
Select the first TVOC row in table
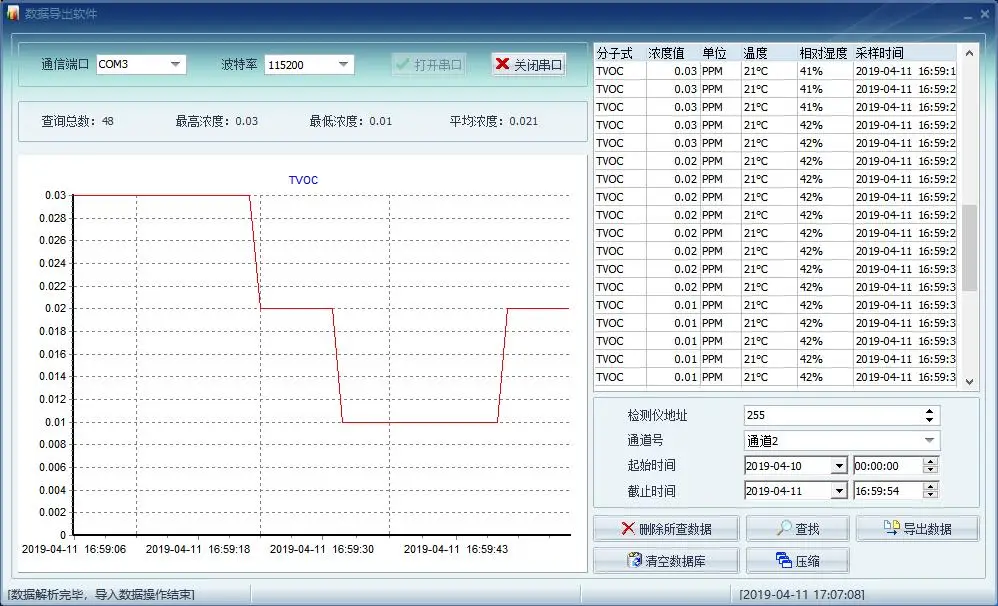coord(775,71)
